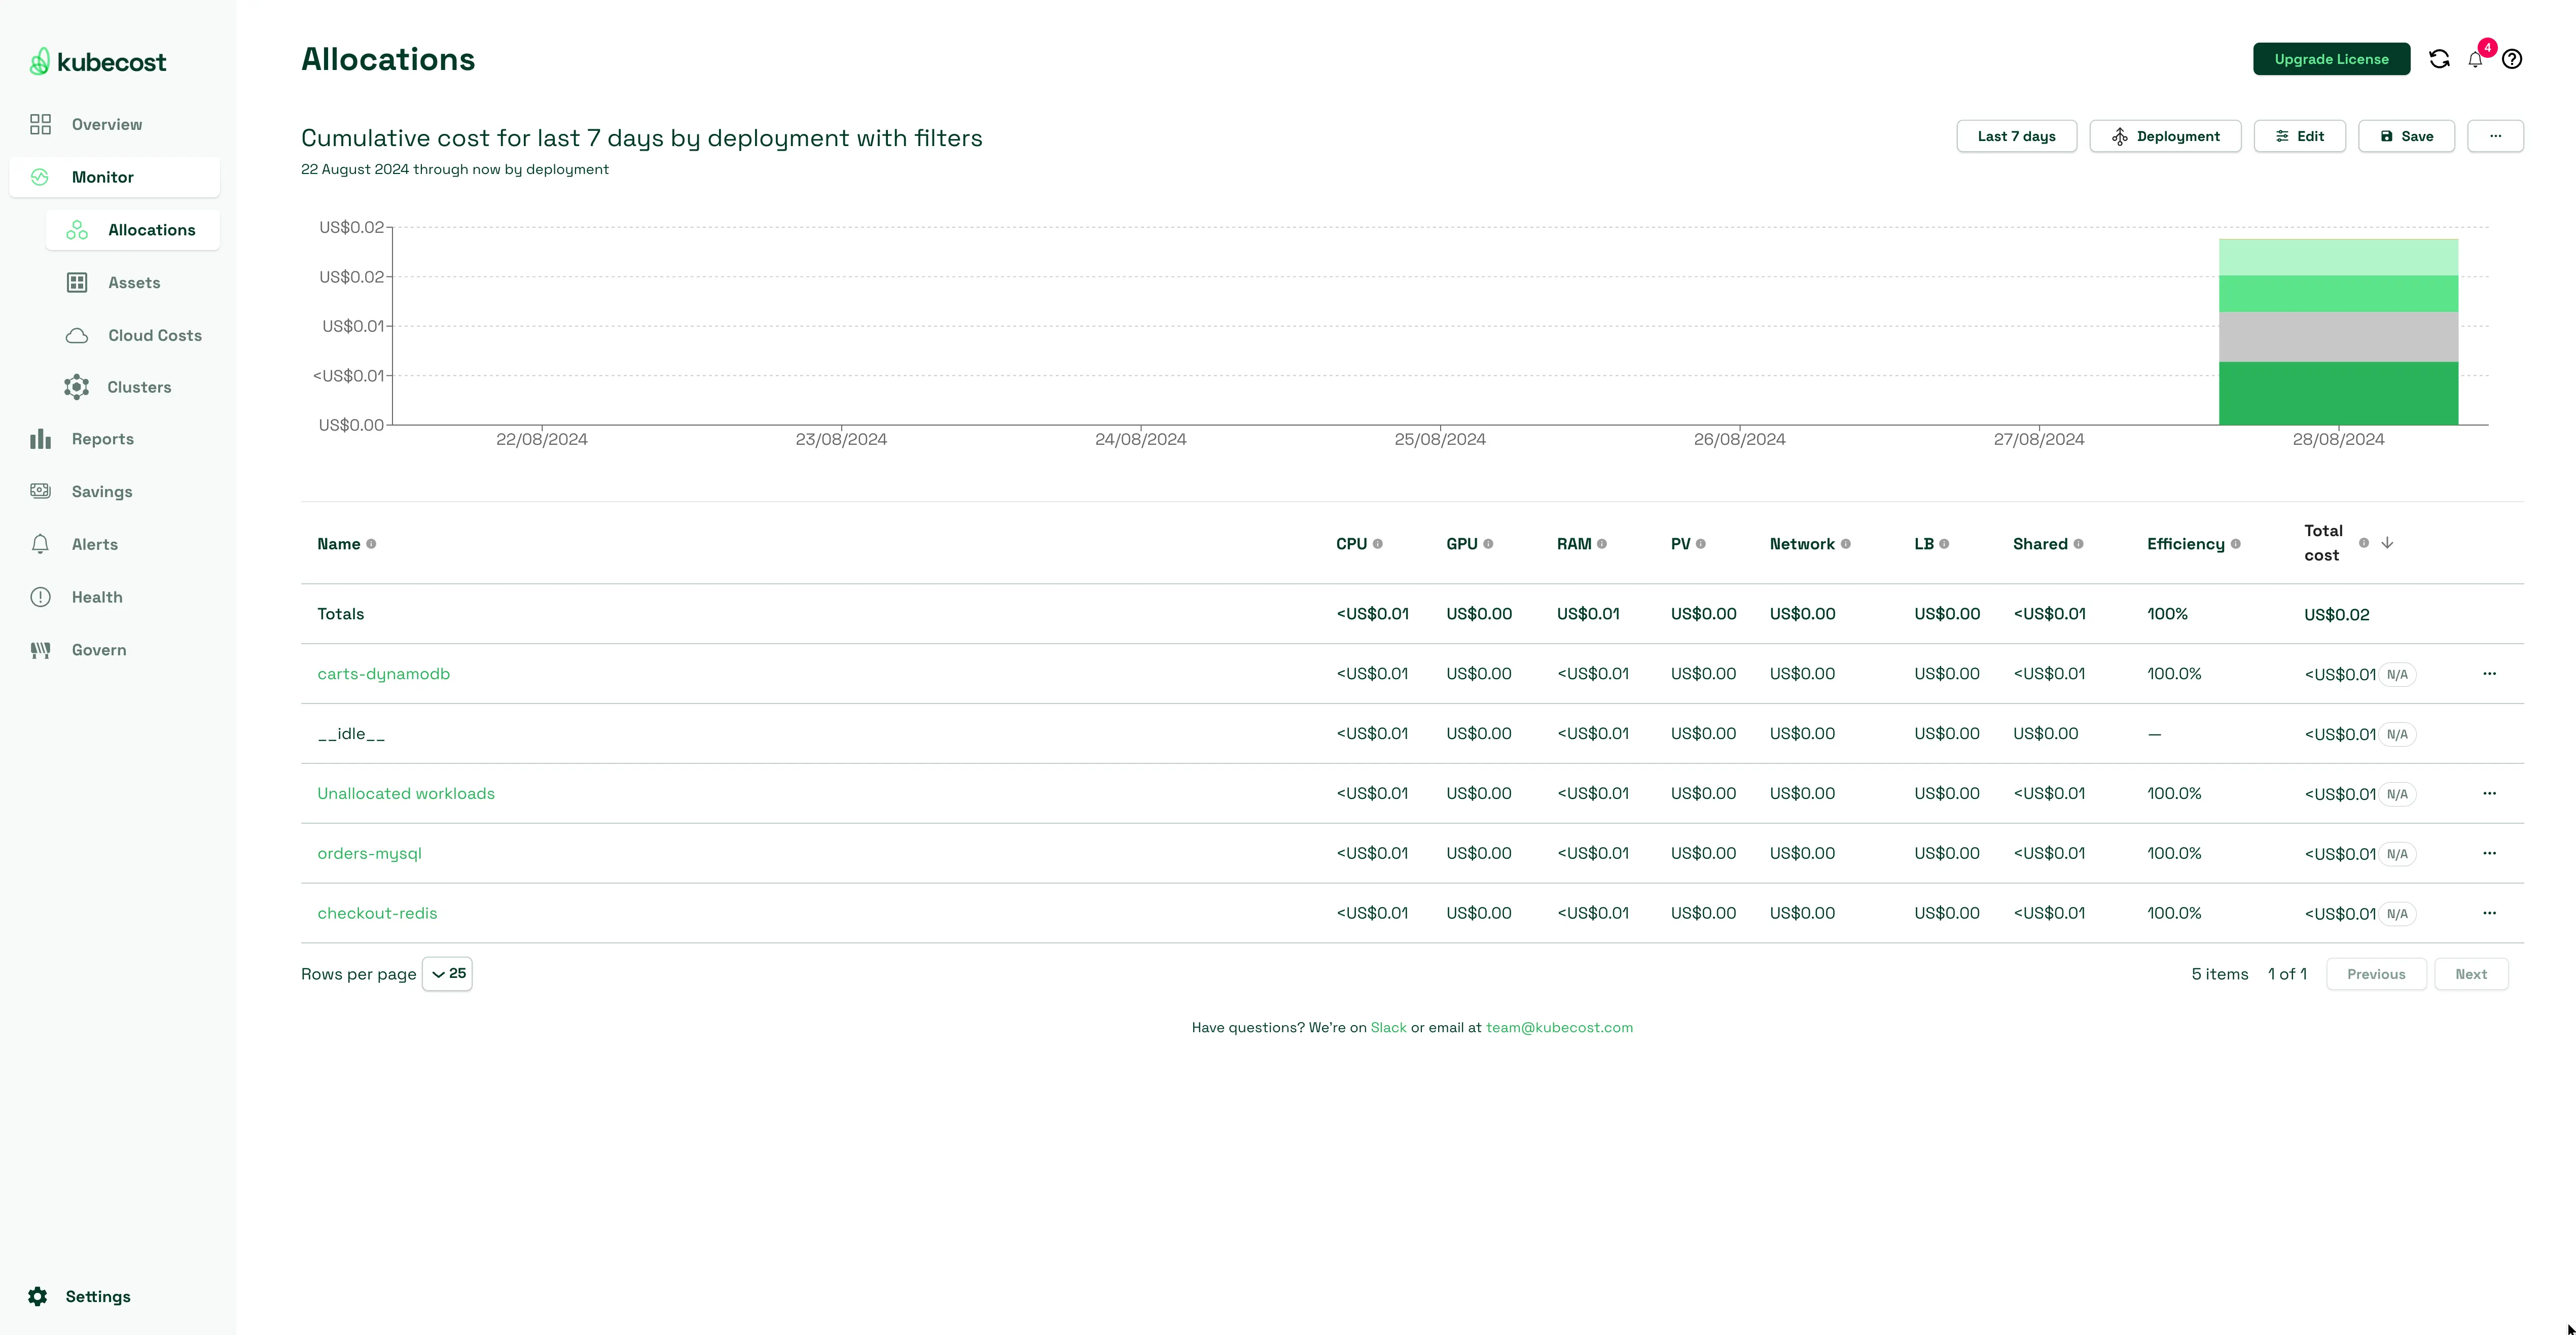The width and height of the screenshot is (2576, 1335).
Task: Click the kubecost logo
Action: click(98, 62)
